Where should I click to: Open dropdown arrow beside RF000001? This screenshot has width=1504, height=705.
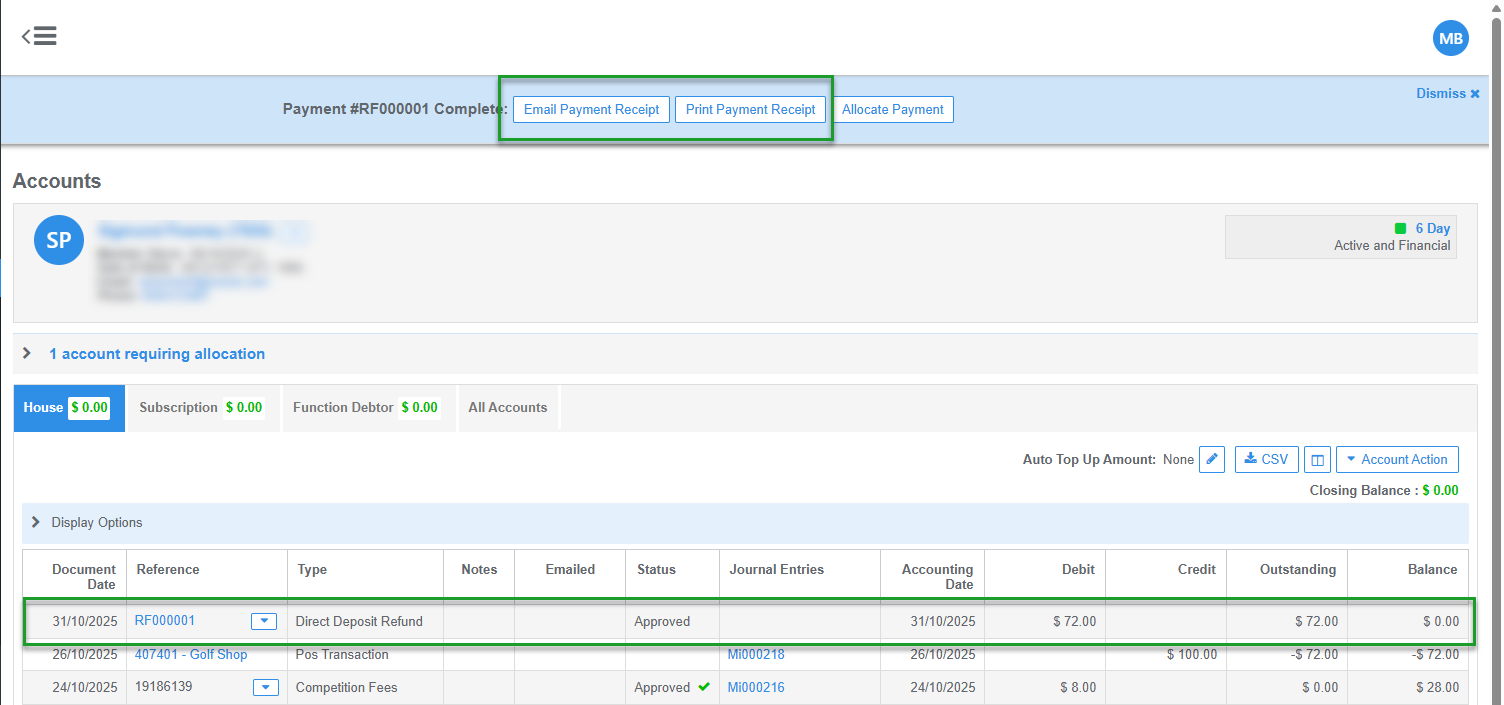click(264, 621)
